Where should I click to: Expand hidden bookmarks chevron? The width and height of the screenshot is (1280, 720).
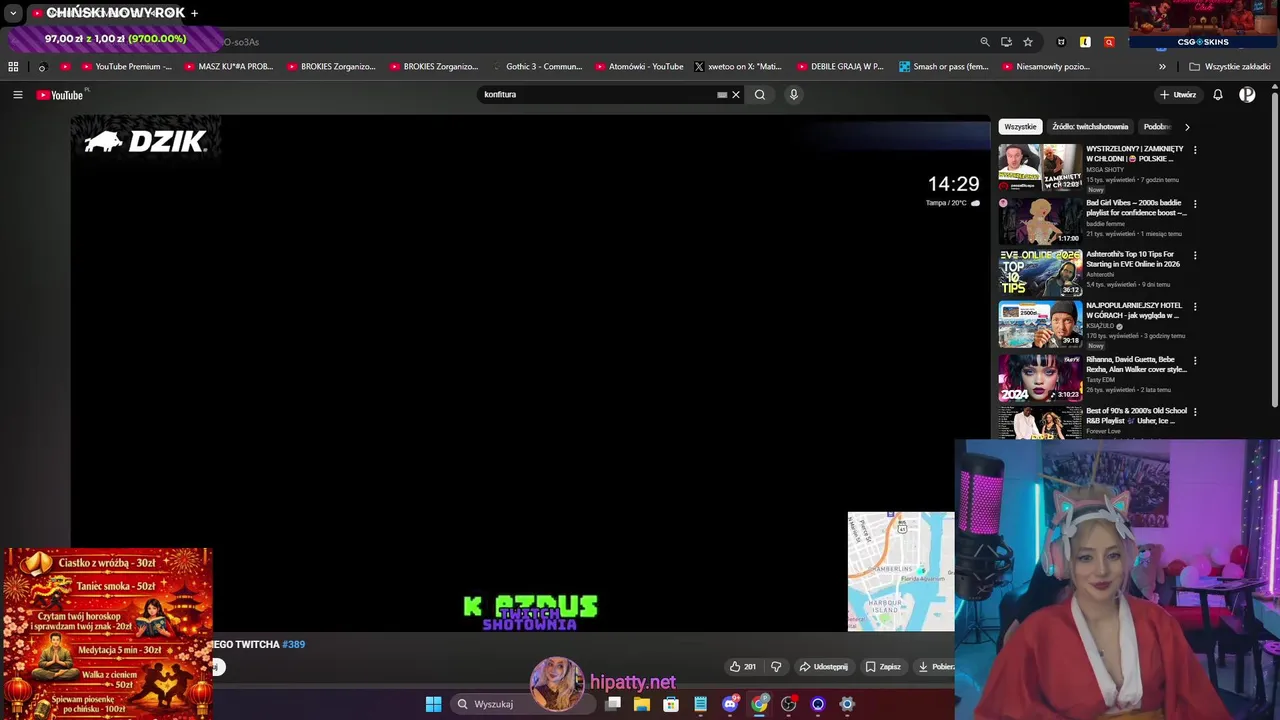(1162, 67)
